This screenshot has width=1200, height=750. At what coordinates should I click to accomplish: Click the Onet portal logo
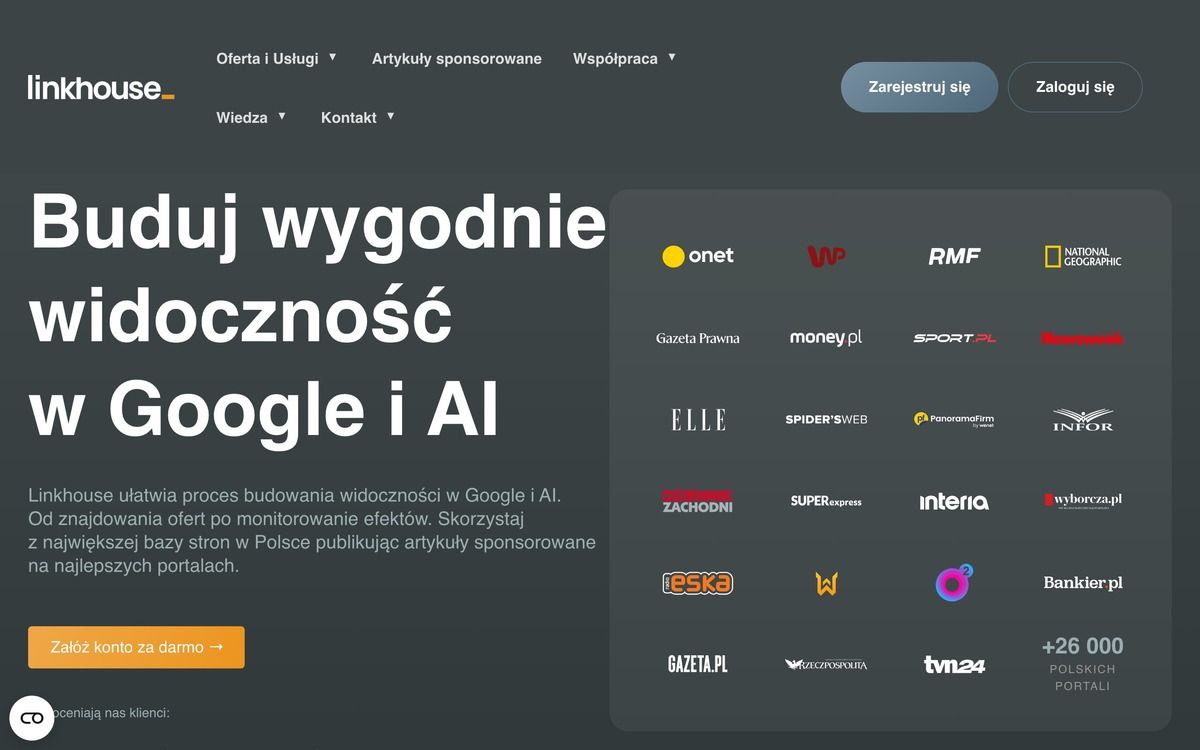click(x=698, y=256)
